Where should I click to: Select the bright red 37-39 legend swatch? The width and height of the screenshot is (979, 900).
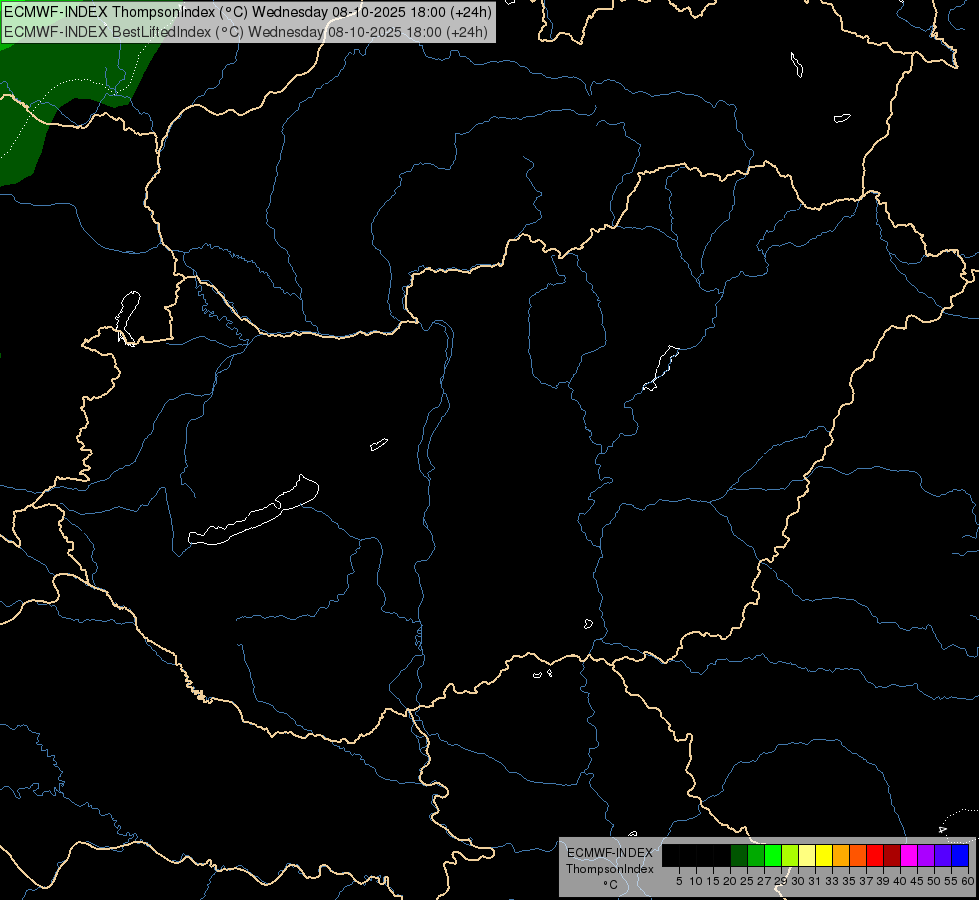point(875,855)
